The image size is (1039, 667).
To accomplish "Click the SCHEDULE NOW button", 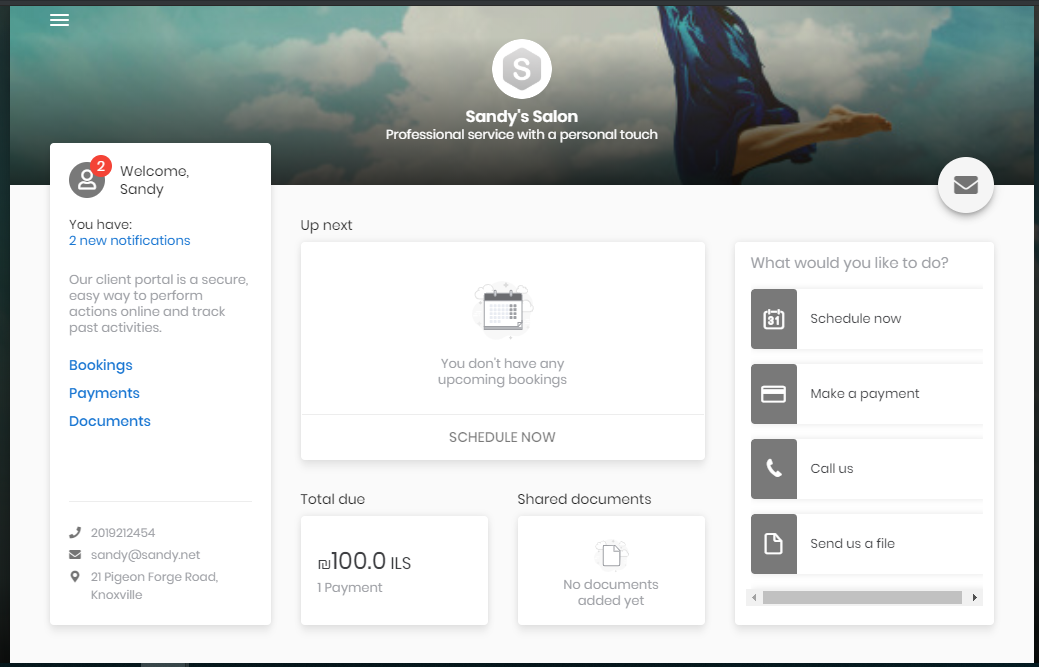I will point(502,437).
